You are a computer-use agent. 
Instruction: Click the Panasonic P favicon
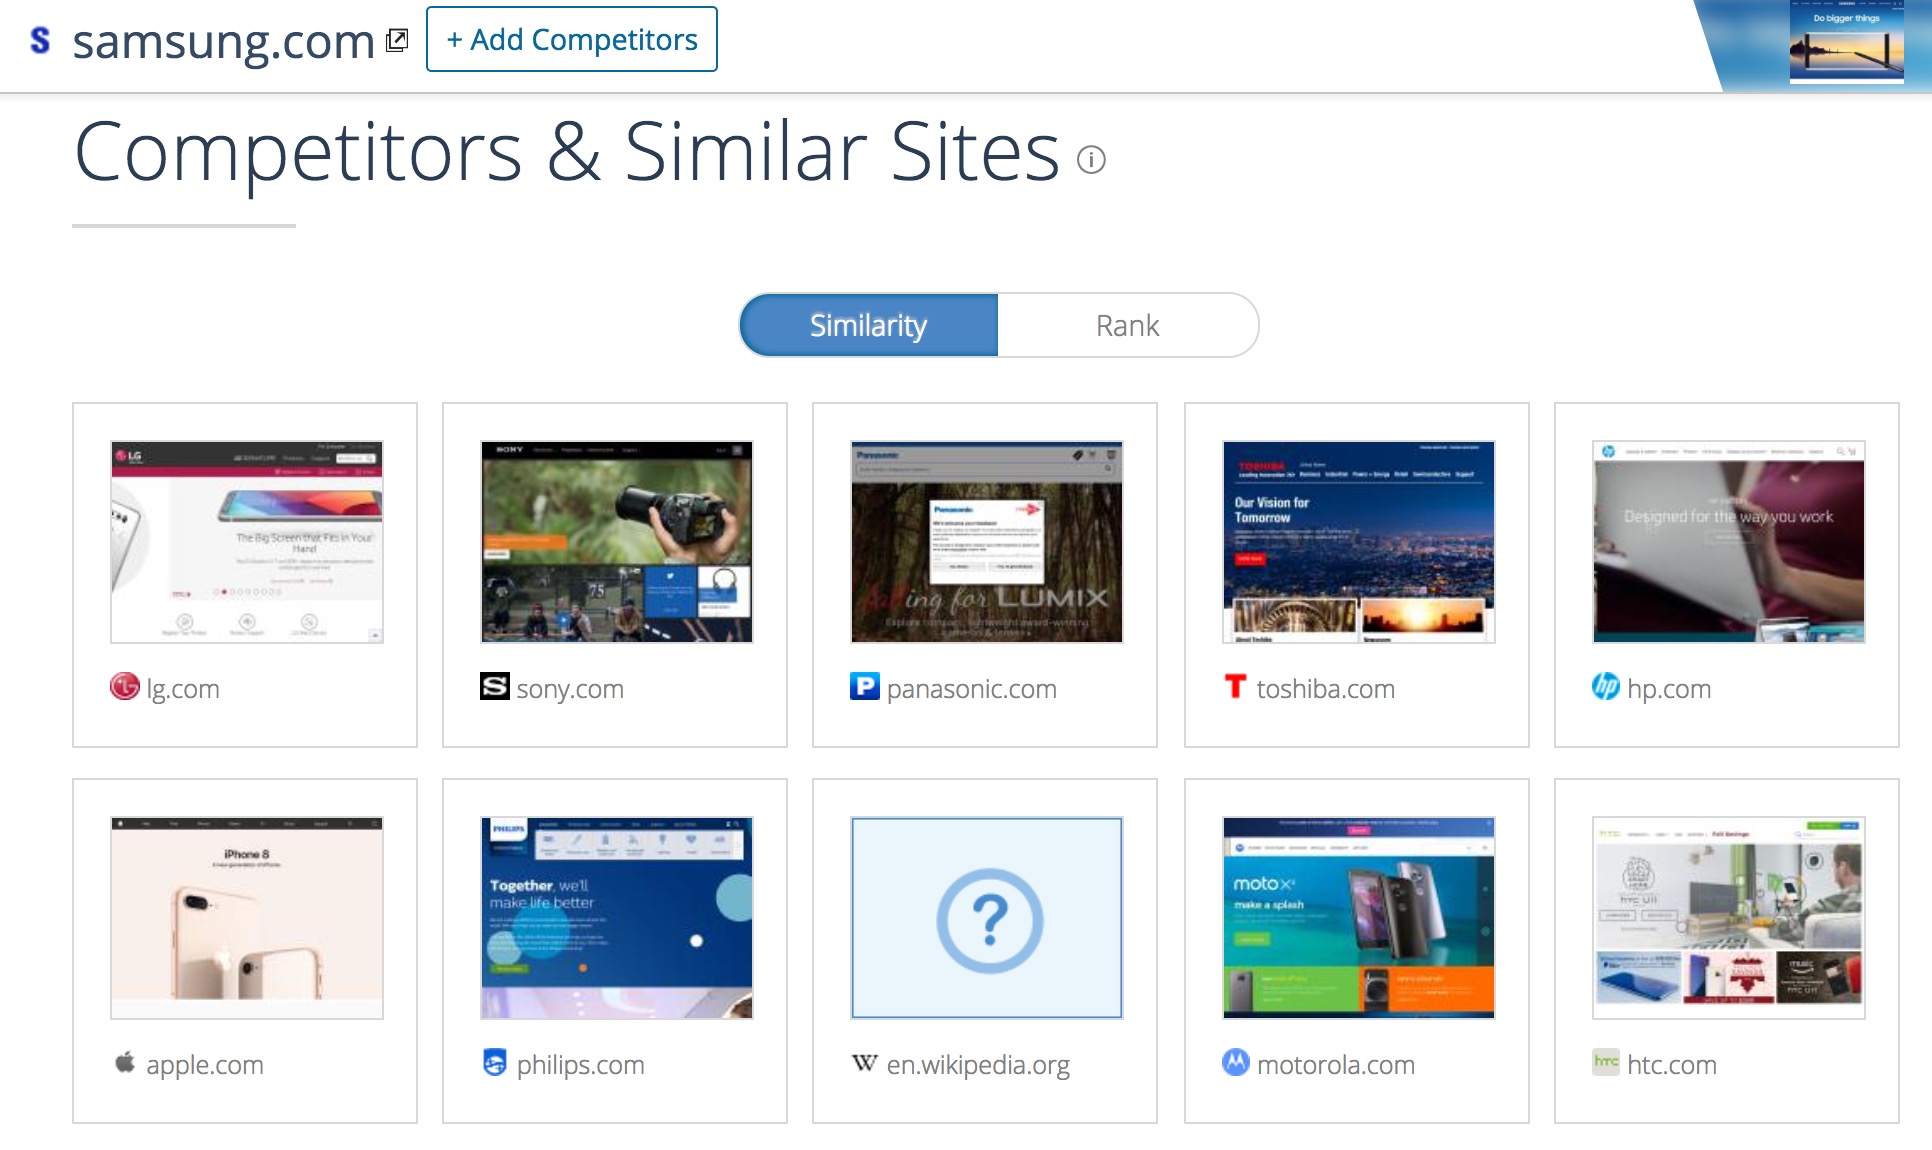865,686
